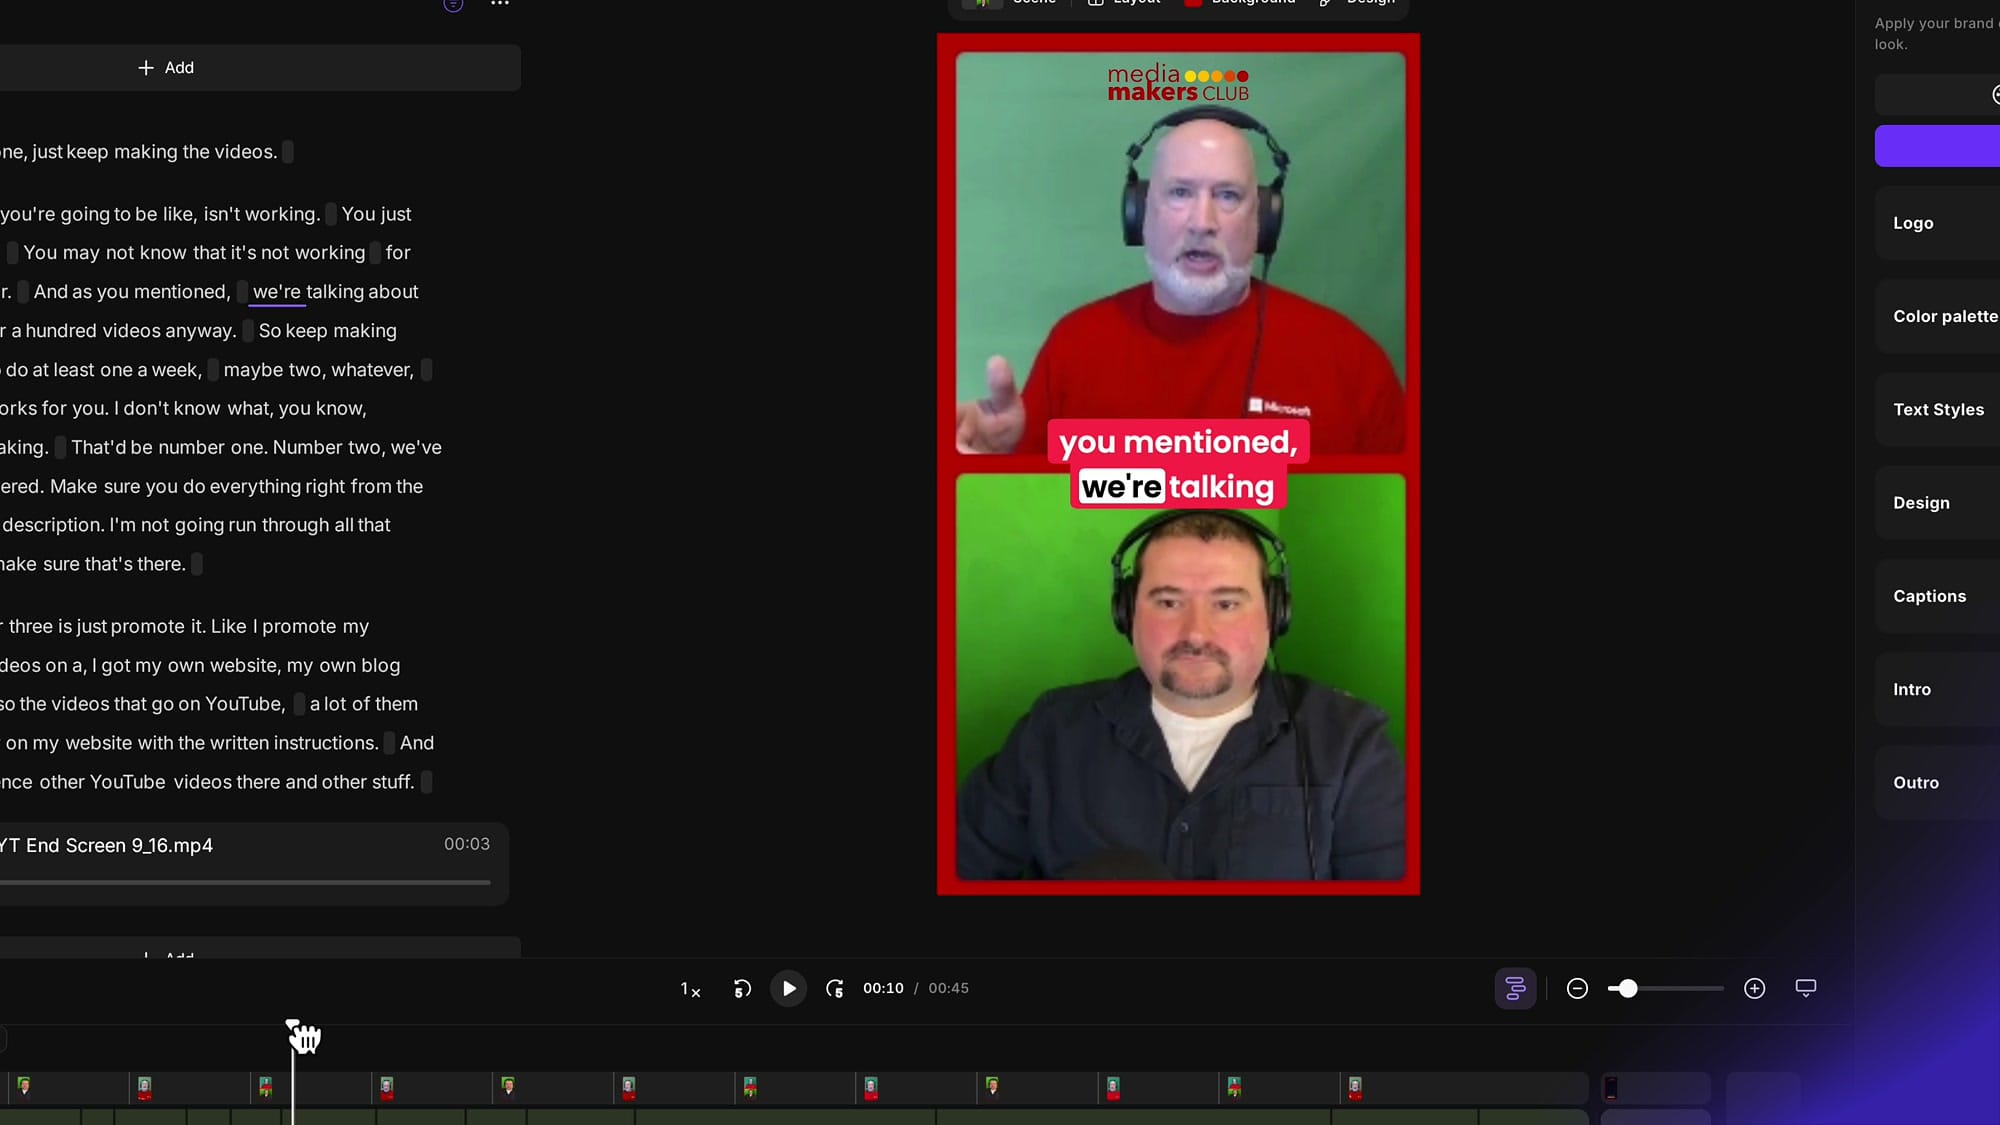The height and width of the screenshot is (1125, 2000).
Task: Open the canvas preview display options icon
Action: 1806,988
